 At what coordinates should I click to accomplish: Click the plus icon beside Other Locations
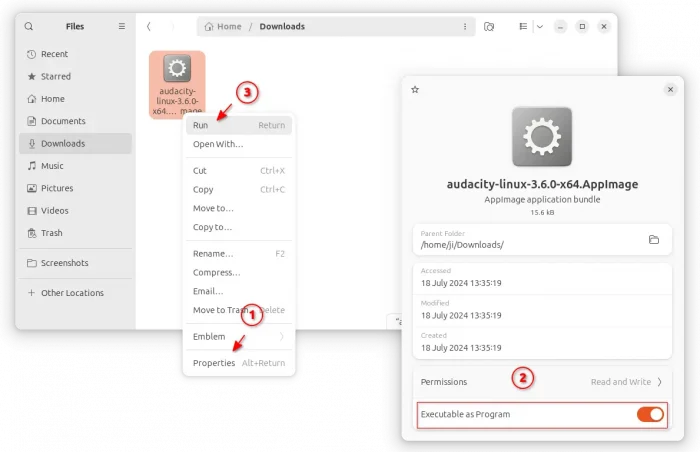click(x=31, y=293)
